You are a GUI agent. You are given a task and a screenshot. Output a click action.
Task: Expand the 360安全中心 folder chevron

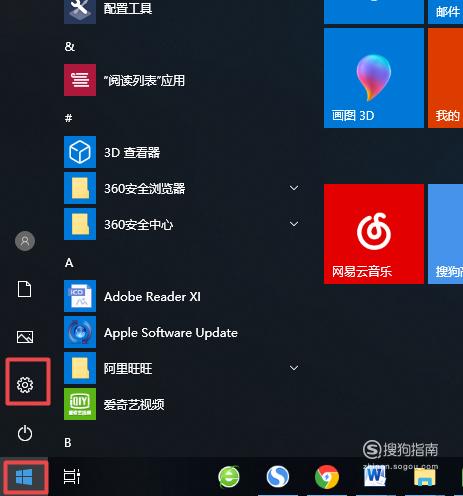(x=294, y=224)
